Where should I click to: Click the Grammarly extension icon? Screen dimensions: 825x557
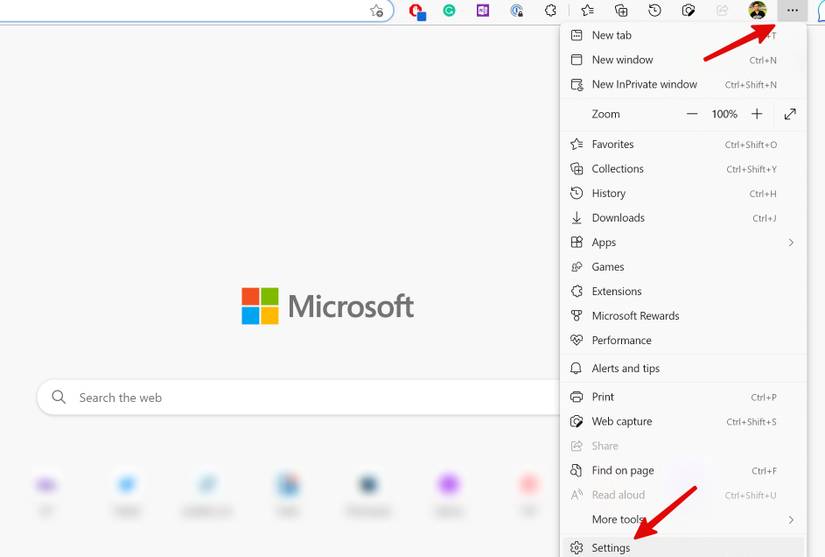[450, 11]
